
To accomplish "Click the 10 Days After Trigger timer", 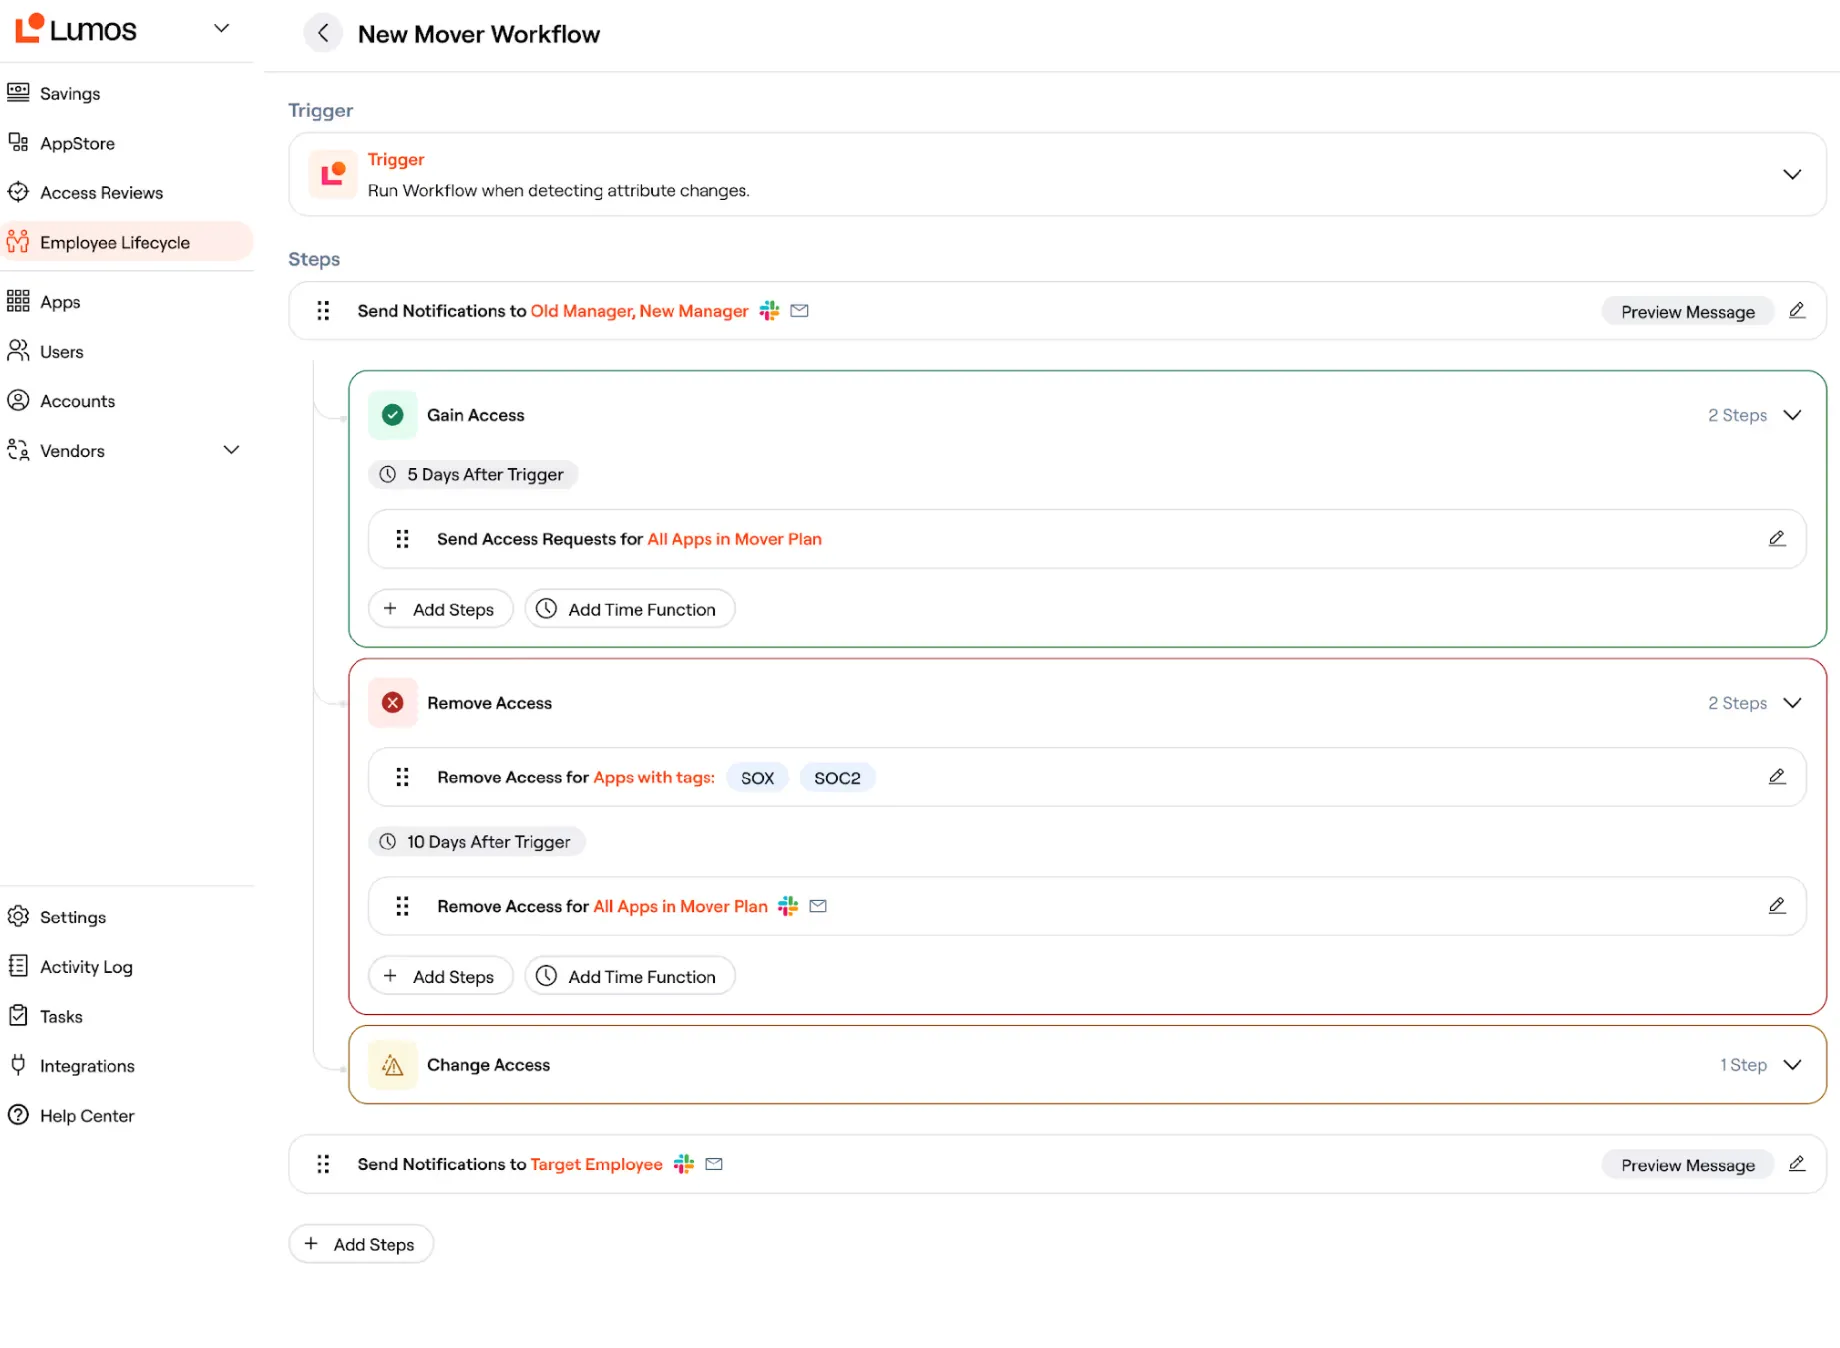I will tap(476, 842).
